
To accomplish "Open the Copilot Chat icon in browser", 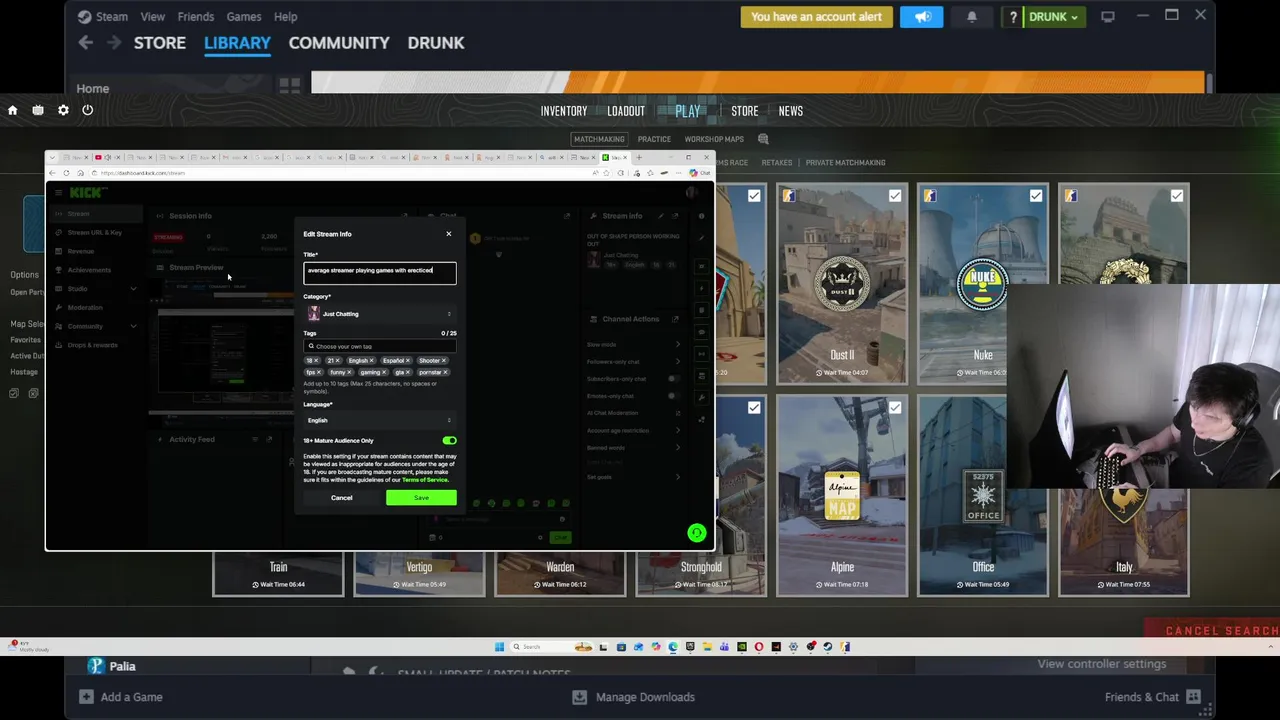I will coord(699,173).
